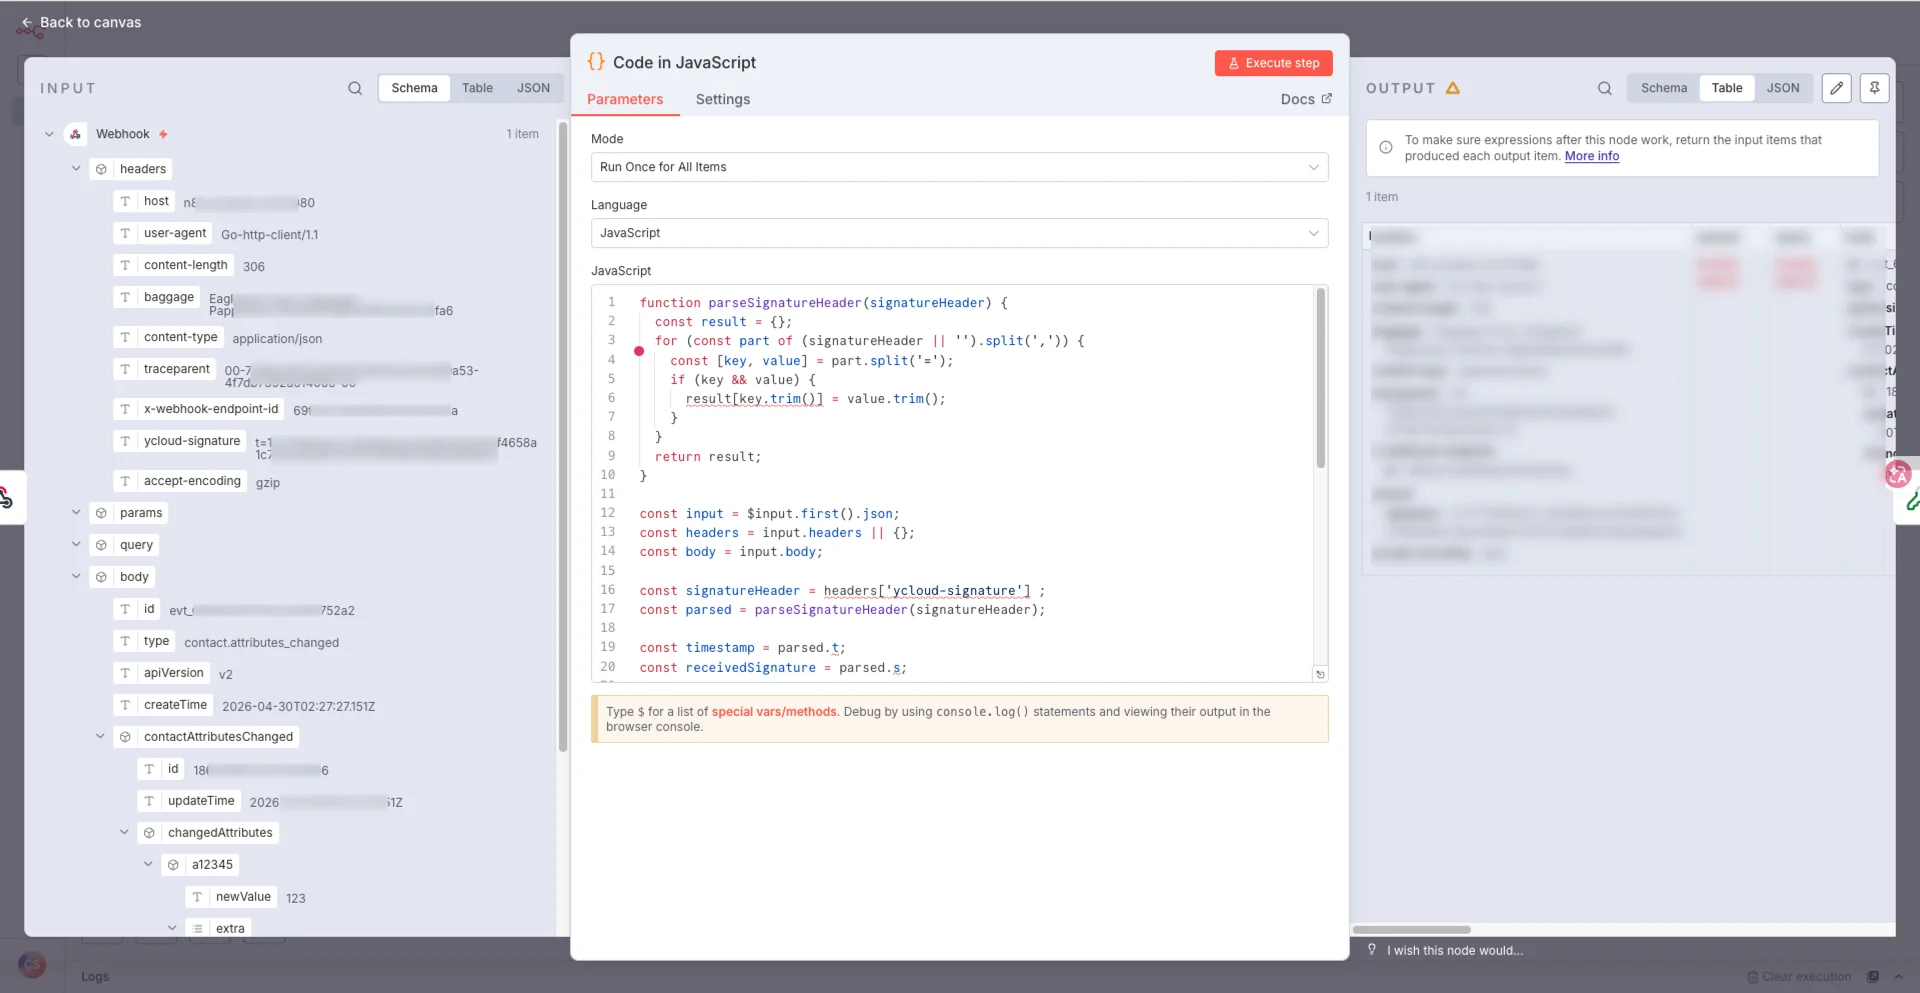This screenshot has width=1920, height=993.
Task: Click the list icon beside extra
Action: pos(197,928)
